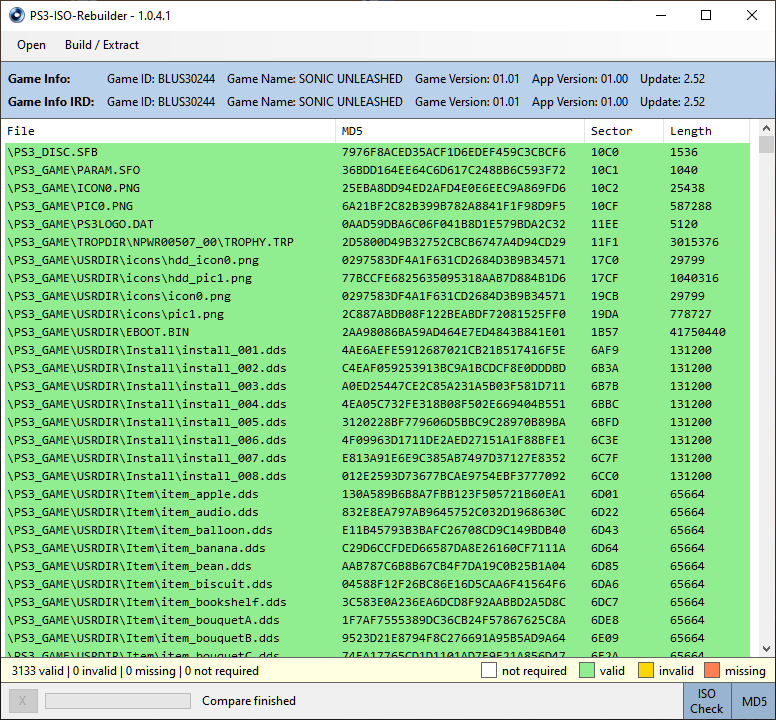Select the TROPHY.TRP file row

point(377,242)
